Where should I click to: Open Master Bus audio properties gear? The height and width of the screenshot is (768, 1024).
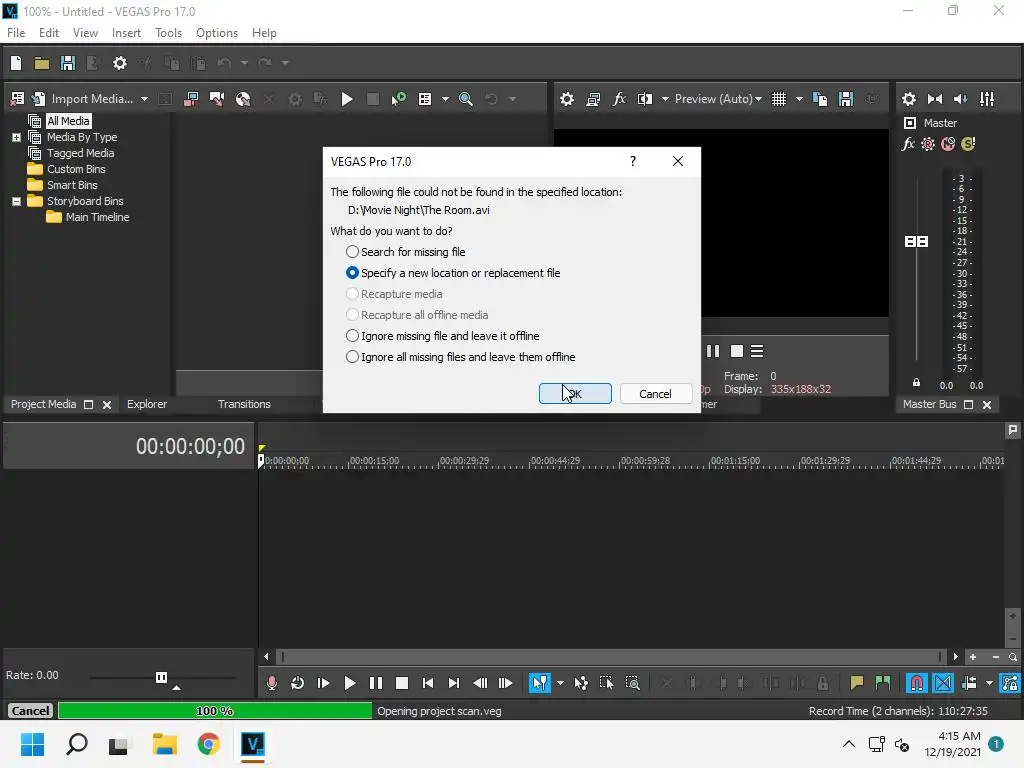pyautogui.click(x=908, y=99)
